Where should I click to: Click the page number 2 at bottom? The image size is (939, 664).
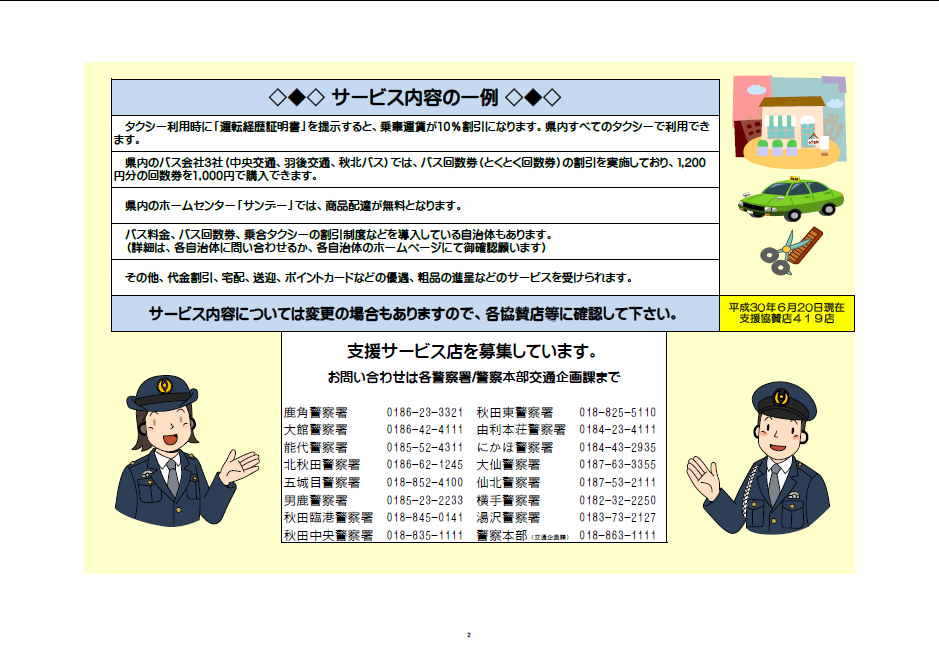coord(468,635)
